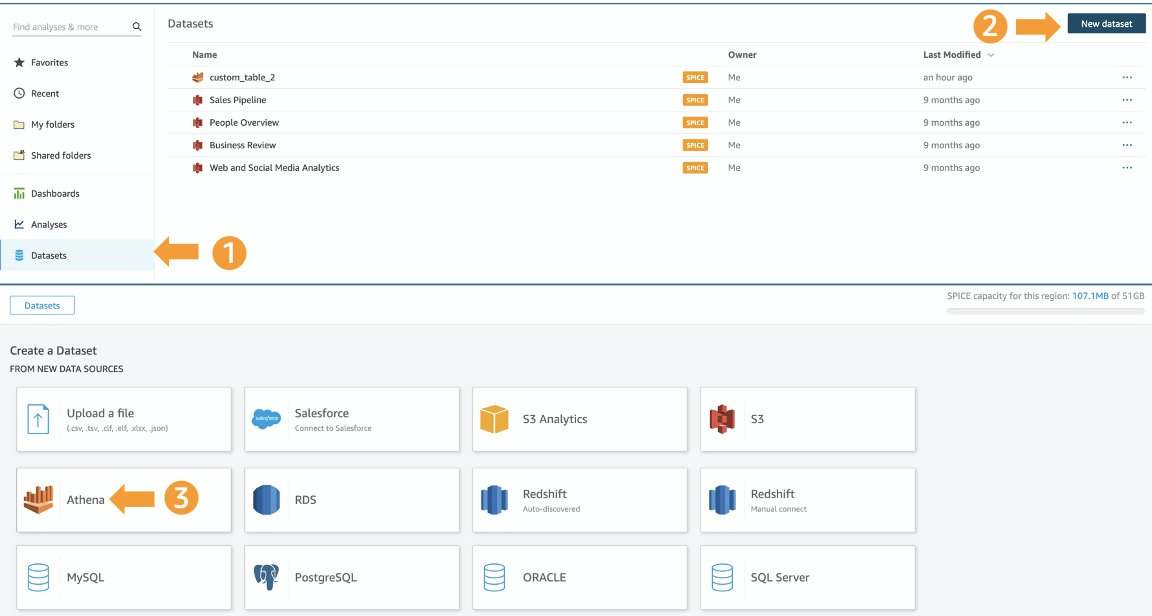Click the red S3 bucket icon

722,419
